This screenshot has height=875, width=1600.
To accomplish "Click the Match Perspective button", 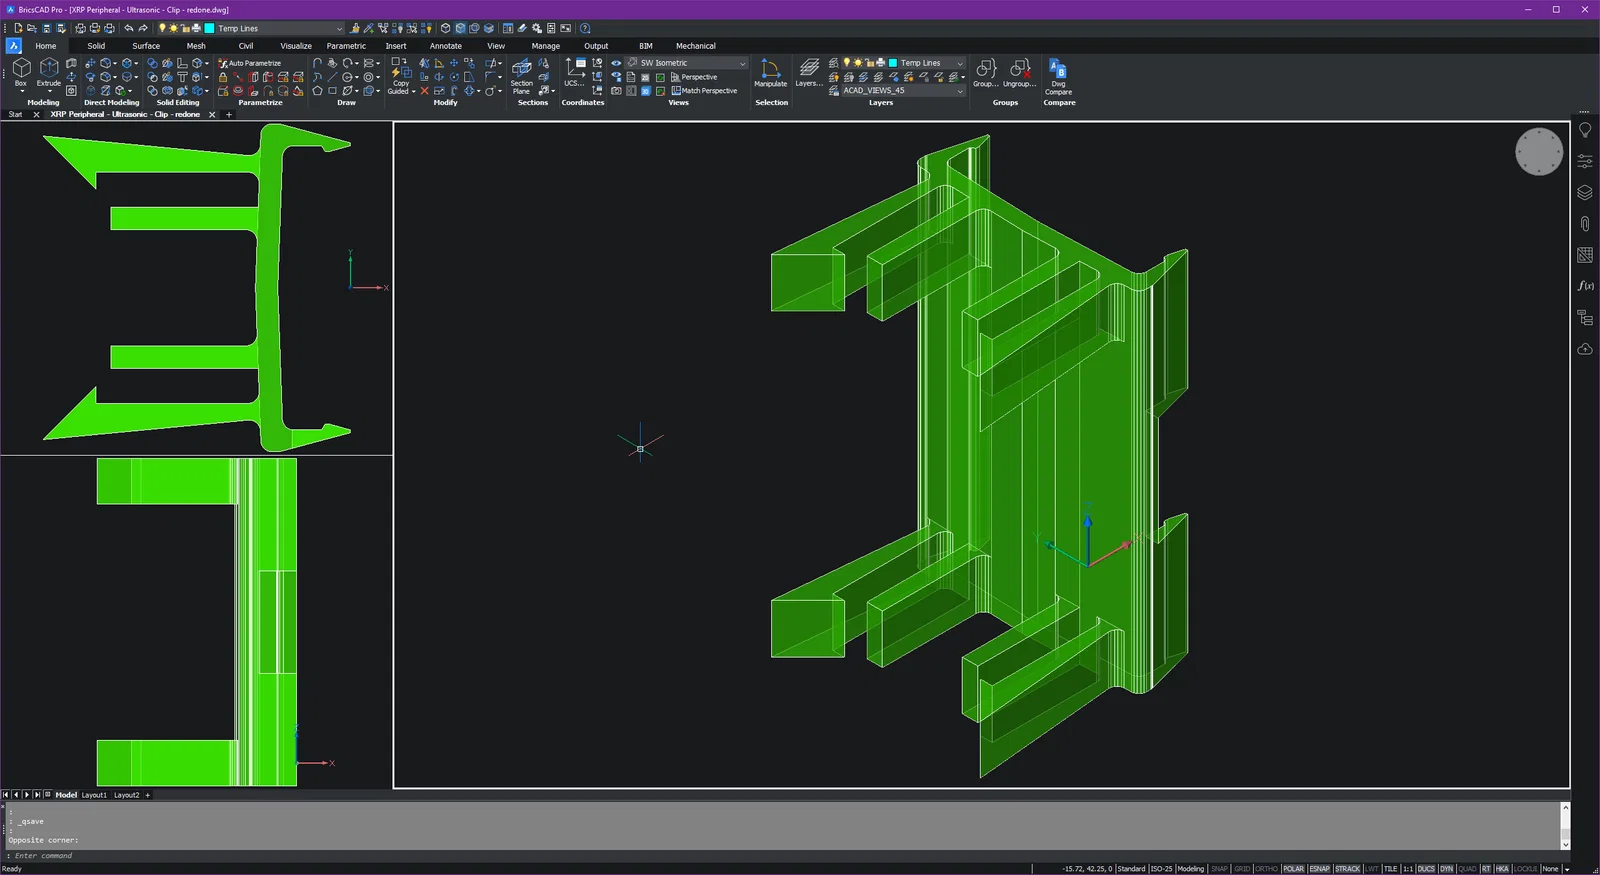I will tap(704, 91).
